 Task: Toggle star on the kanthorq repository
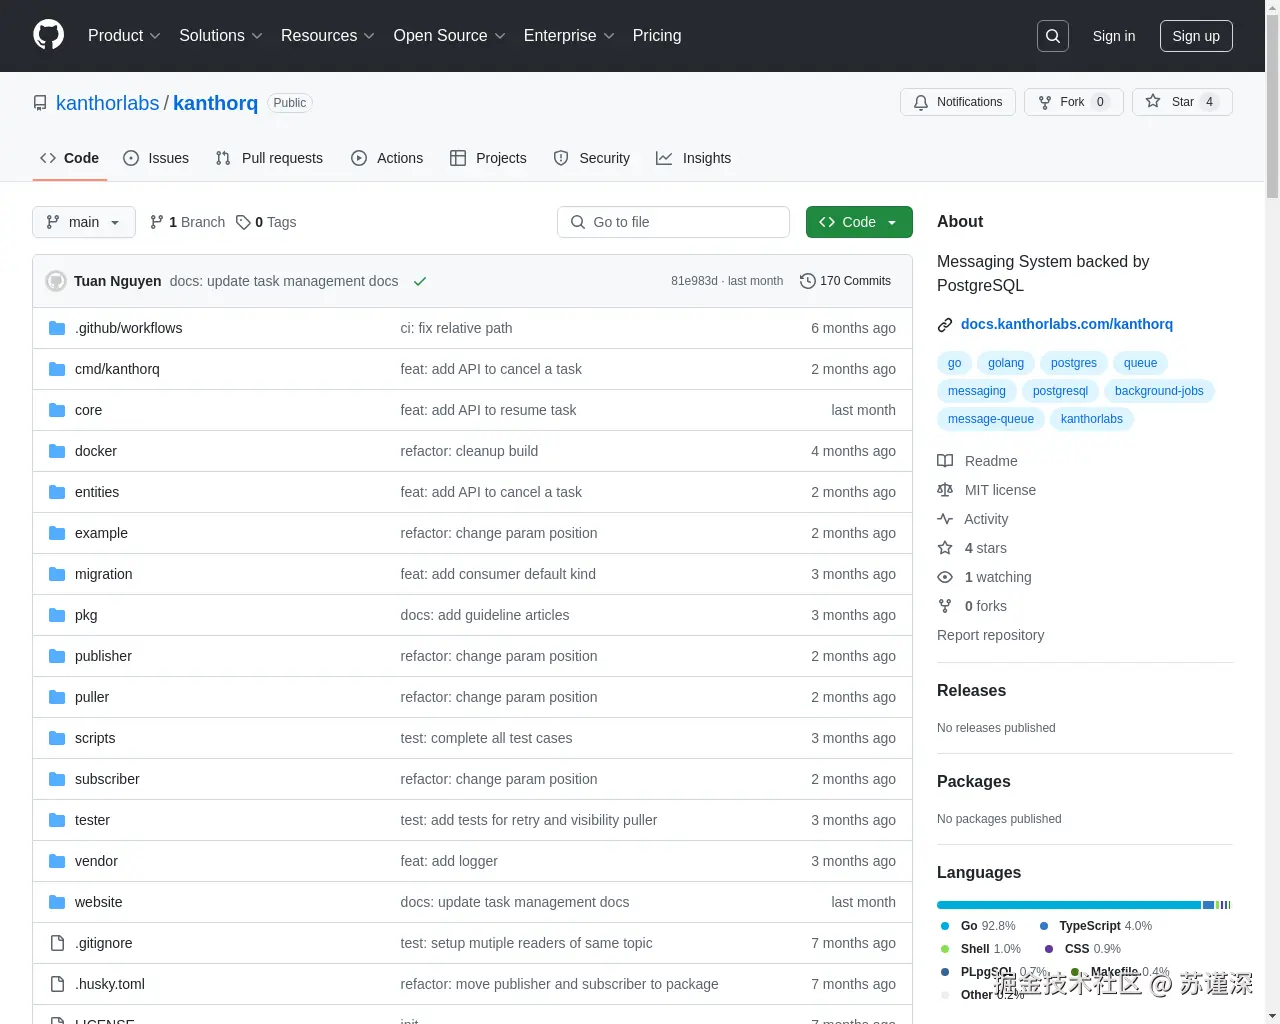1182,102
